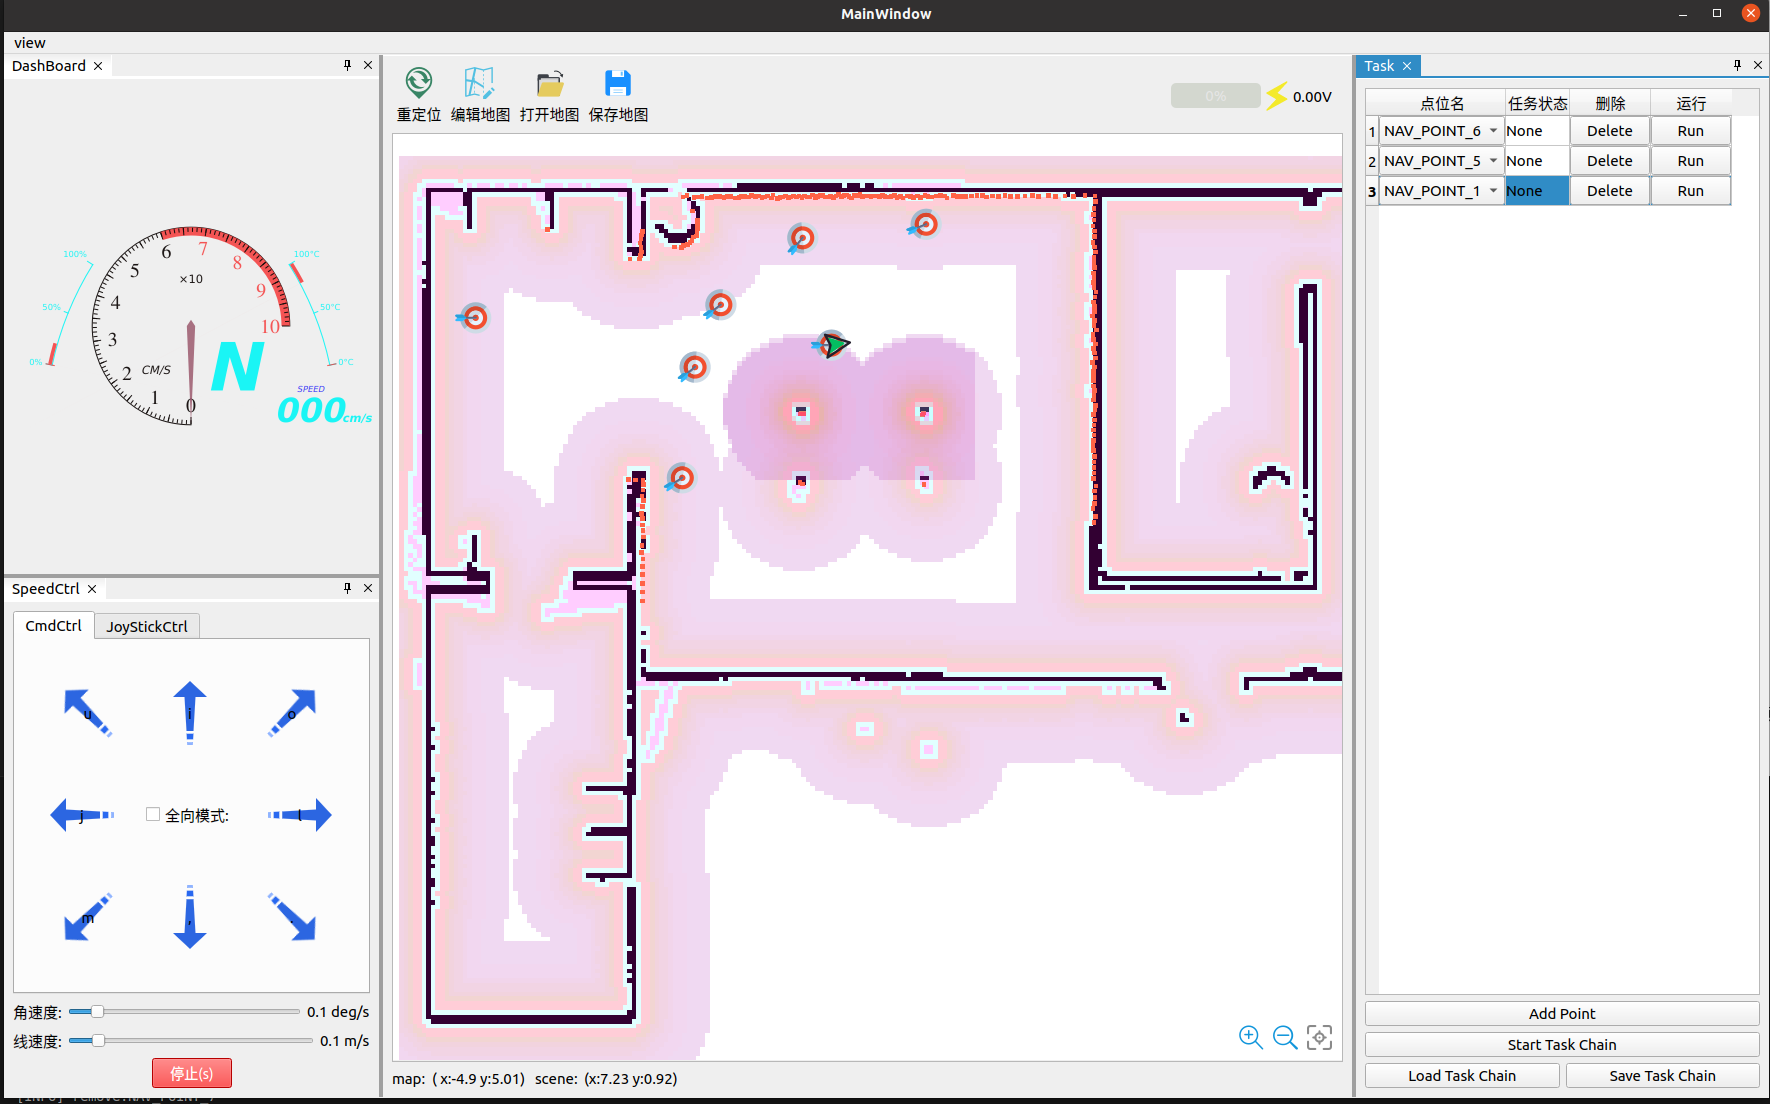Enable the omnidirectional mode (全向模式) checkbox
The width and height of the screenshot is (1770, 1104).
click(x=153, y=815)
